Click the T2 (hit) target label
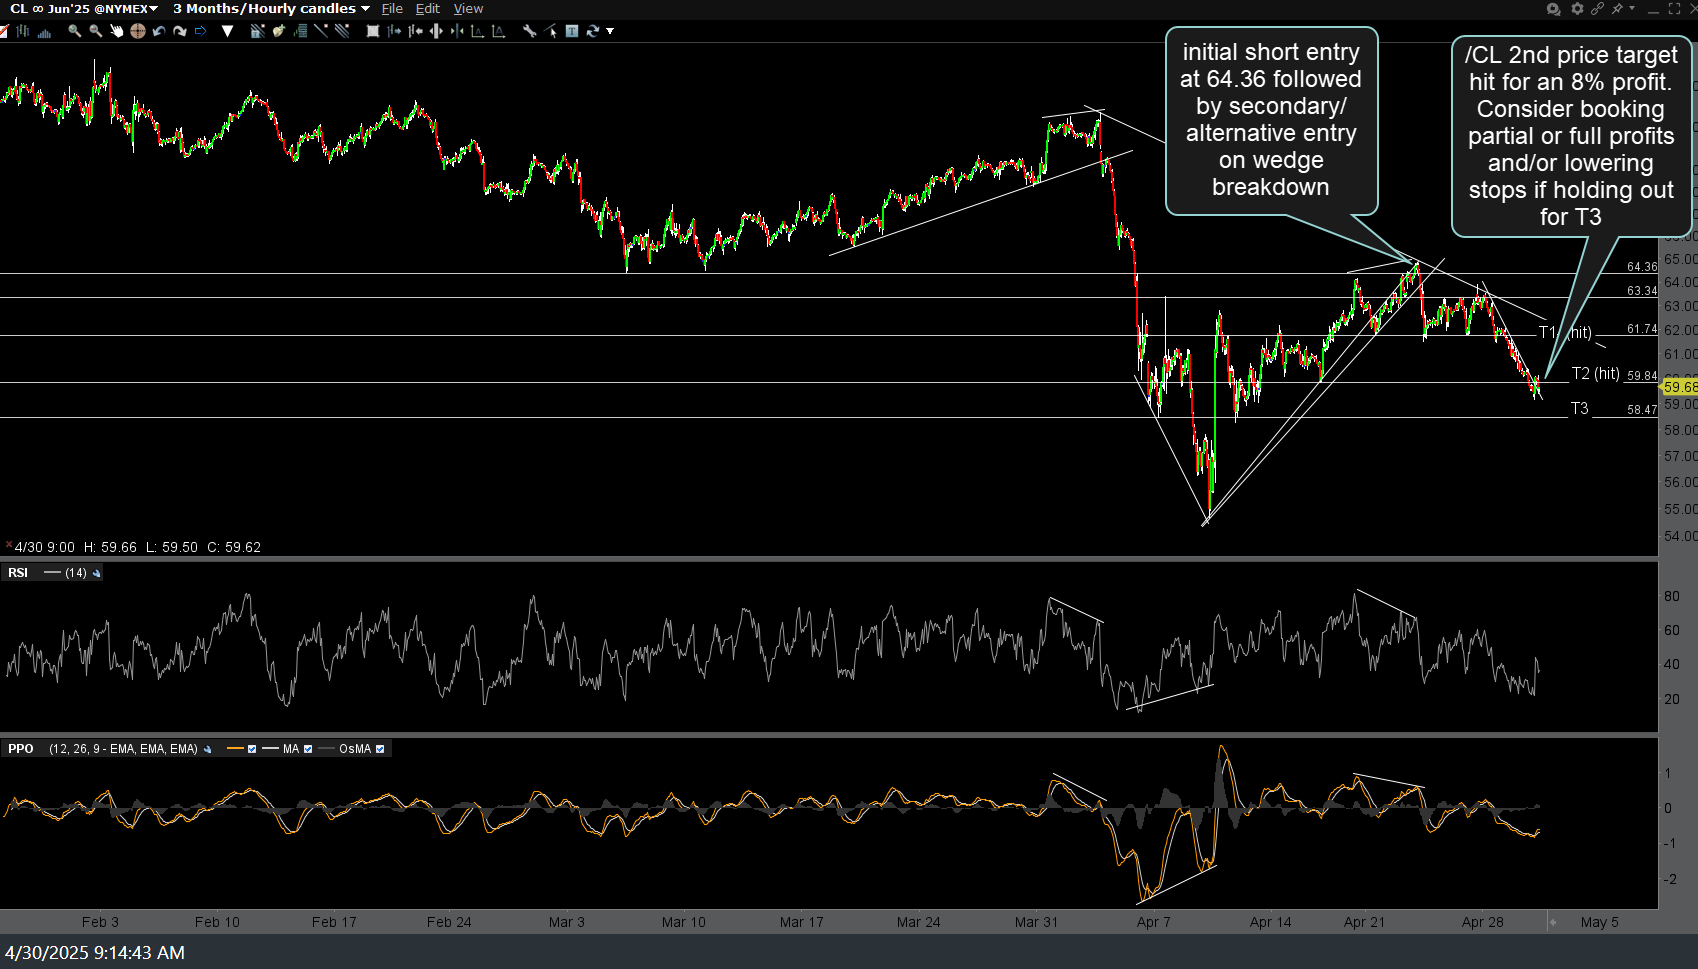 (1595, 373)
